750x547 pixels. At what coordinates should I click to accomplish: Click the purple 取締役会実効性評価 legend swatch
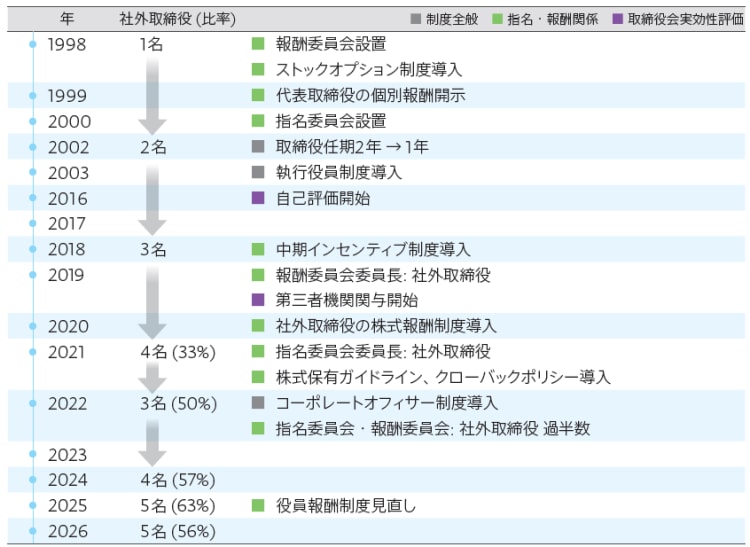(x=618, y=19)
